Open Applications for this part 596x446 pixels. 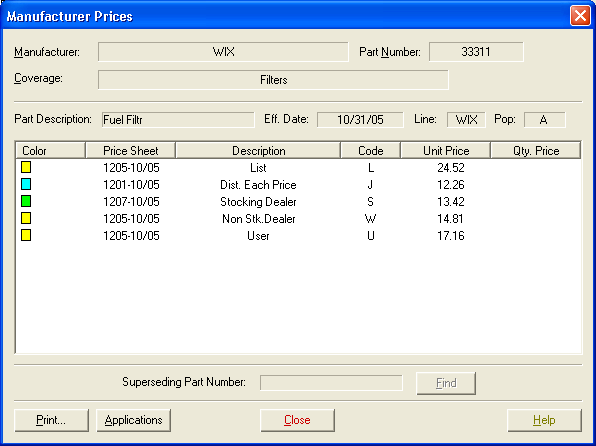point(133,420)
